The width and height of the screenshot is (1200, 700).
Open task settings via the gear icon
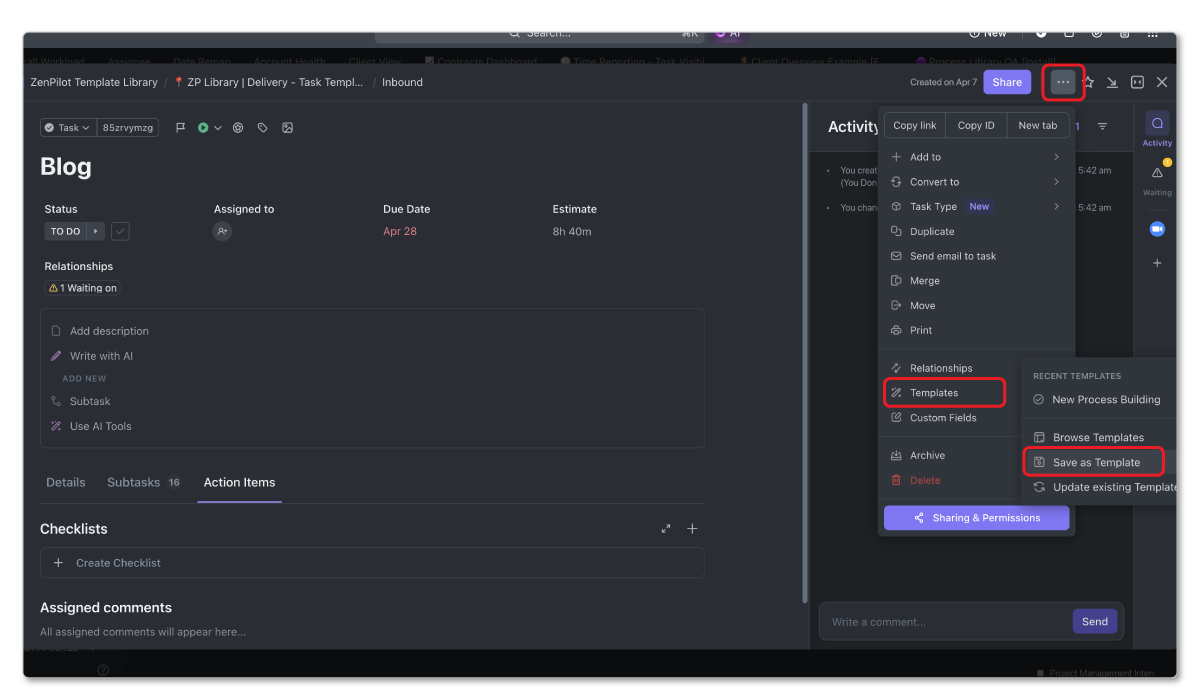click(x=238, y=127)
